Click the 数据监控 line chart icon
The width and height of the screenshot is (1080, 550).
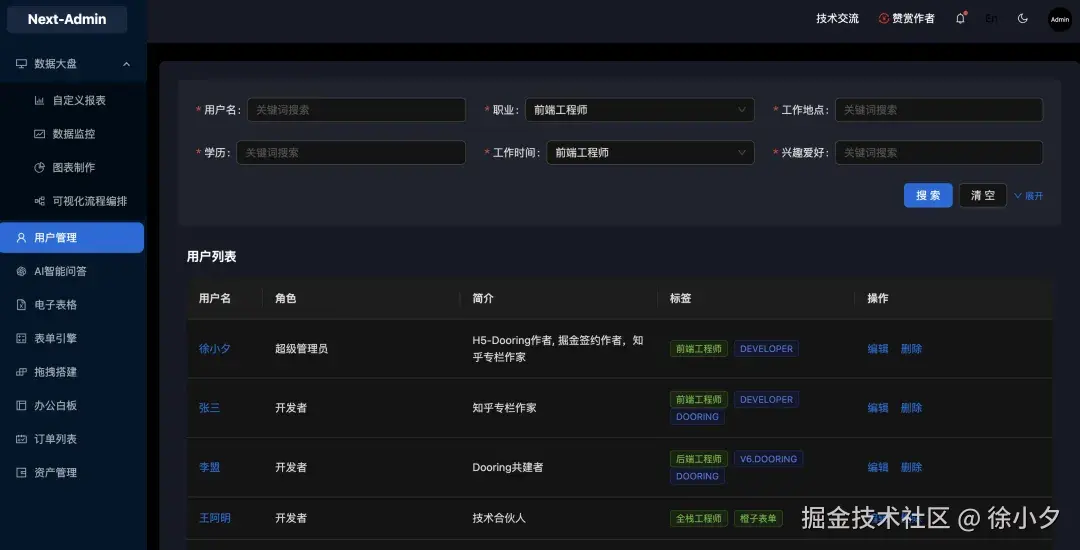pos(39,134)
